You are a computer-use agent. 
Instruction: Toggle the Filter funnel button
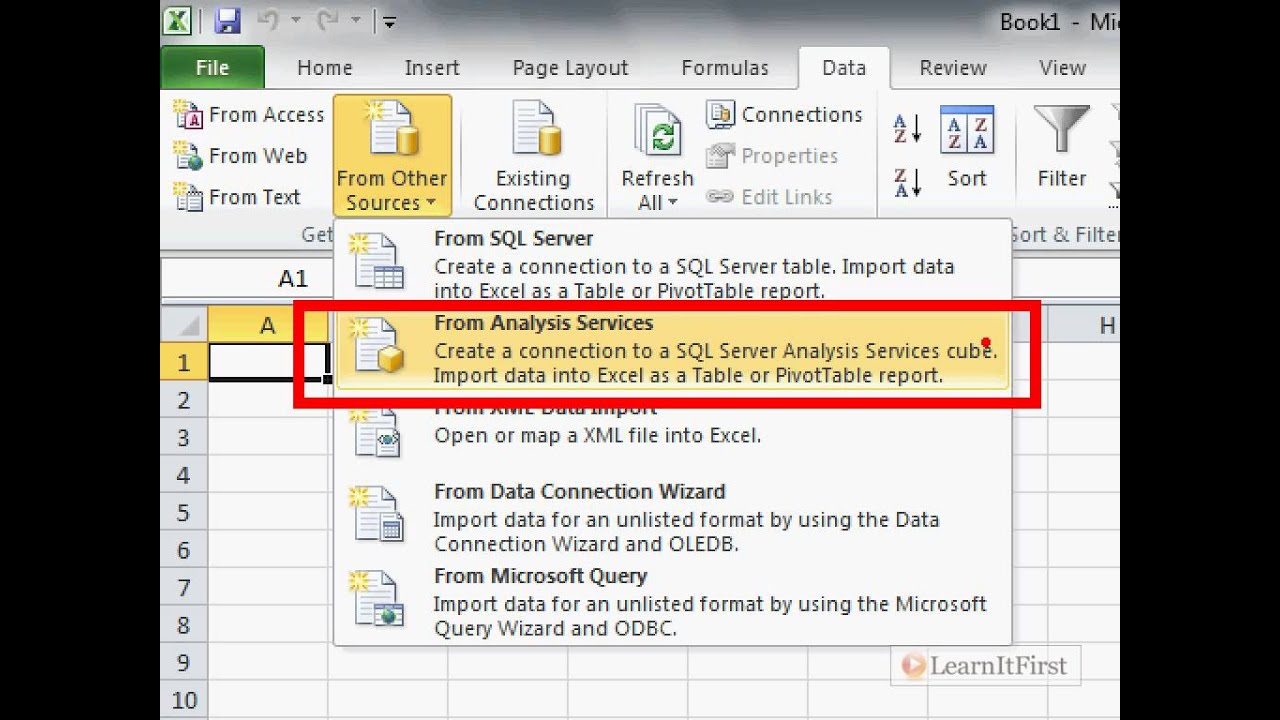[1061, 147]
